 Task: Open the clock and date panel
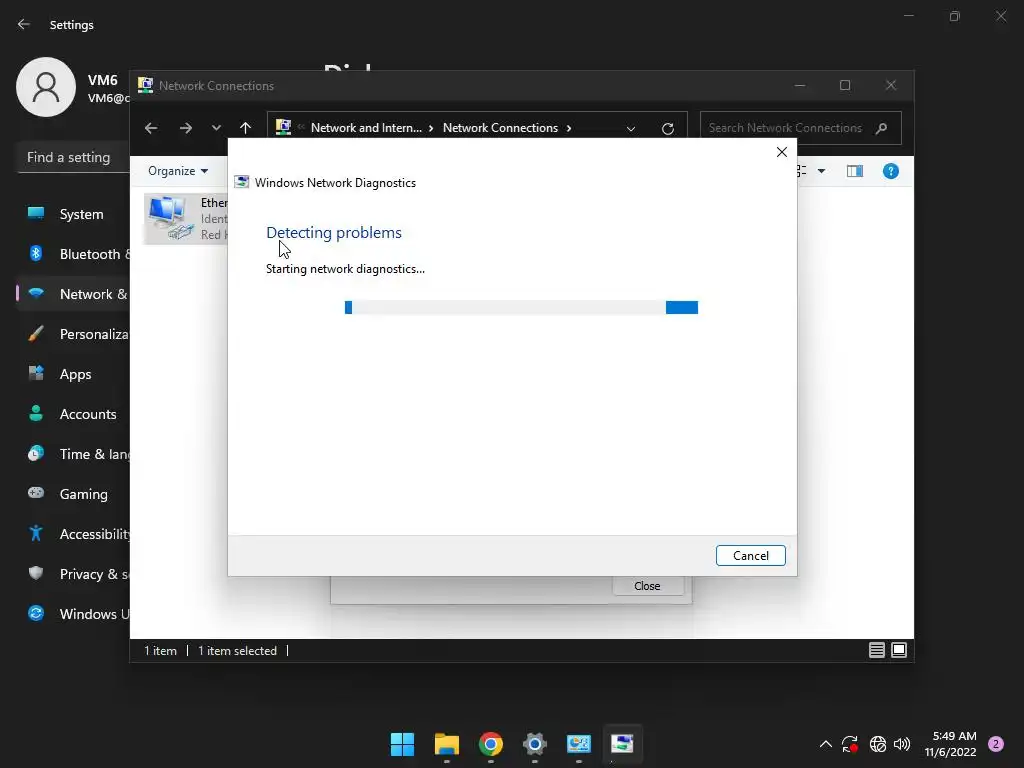(x=950, y=744)
